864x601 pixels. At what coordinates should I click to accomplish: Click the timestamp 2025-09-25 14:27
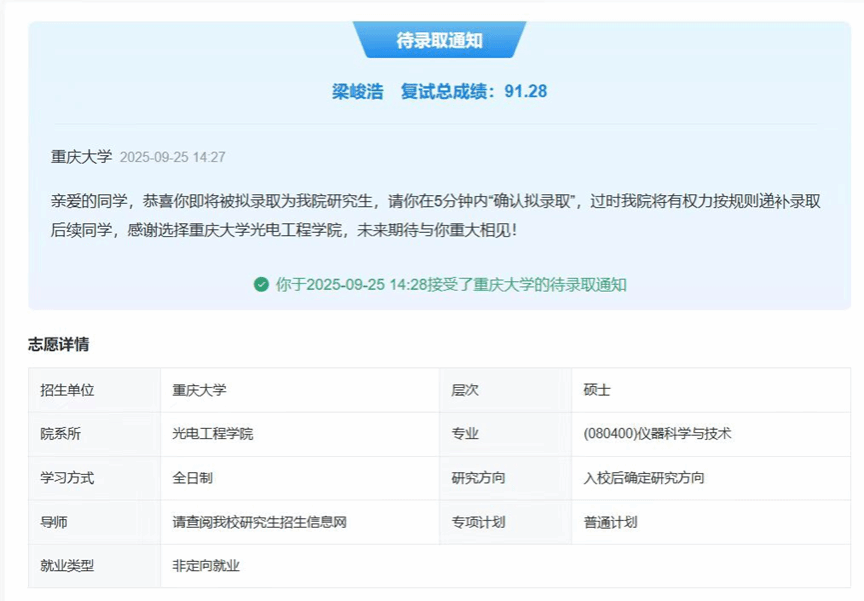[x=172, y=158]
